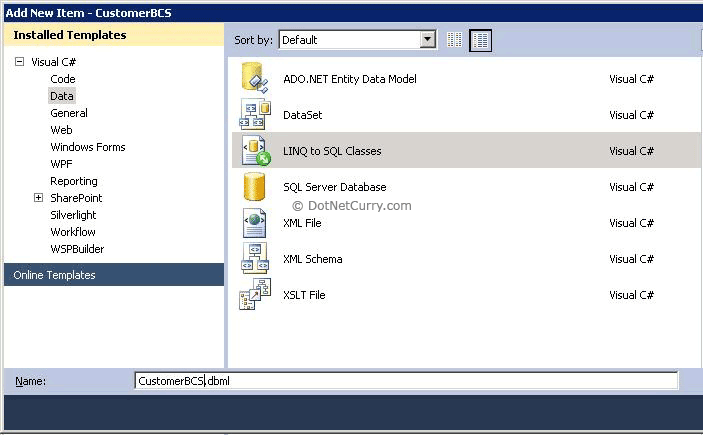Select the Silverlight category
The width and height of the screenshot is (703, 435).
(x=75, y=215)
